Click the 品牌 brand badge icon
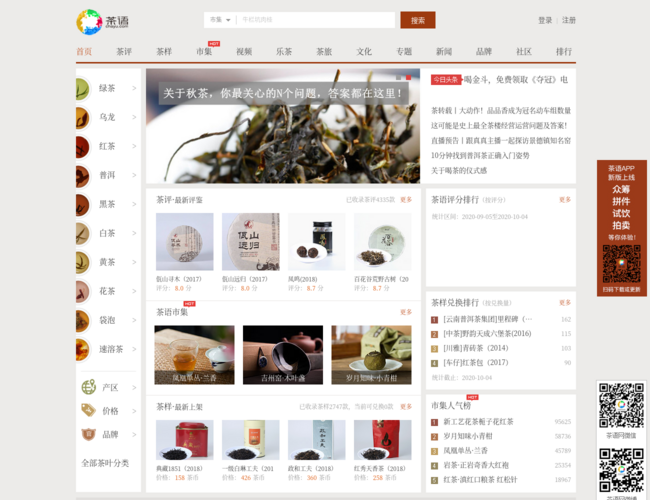Image resolution: width=650 pixels, height=500 pixels. coord(86,435)
